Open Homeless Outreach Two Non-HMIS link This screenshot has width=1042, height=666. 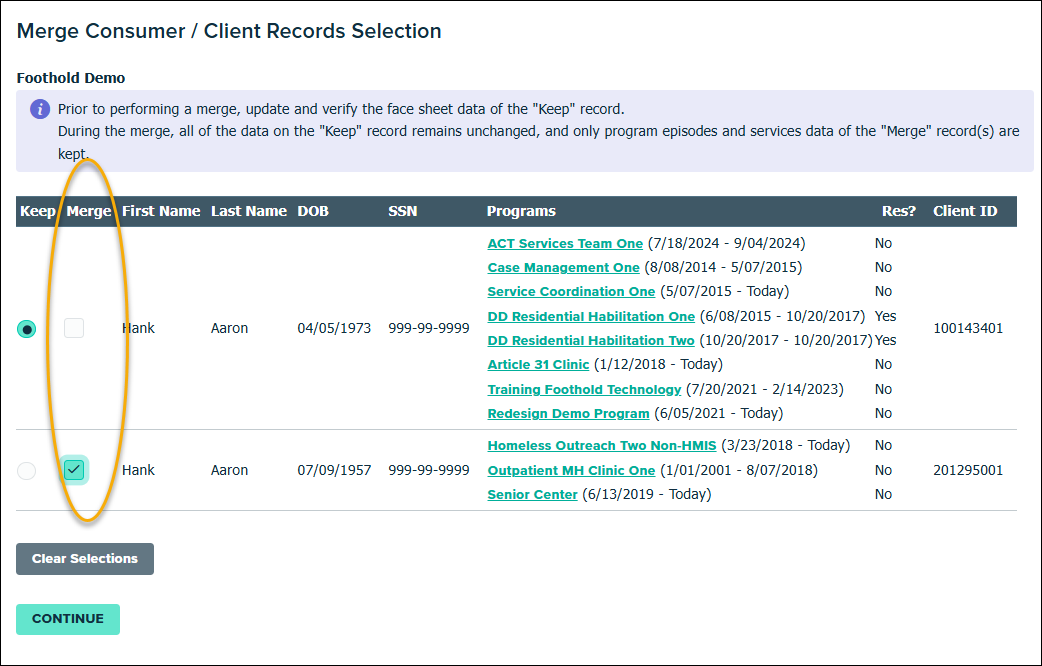pos(601,446)
